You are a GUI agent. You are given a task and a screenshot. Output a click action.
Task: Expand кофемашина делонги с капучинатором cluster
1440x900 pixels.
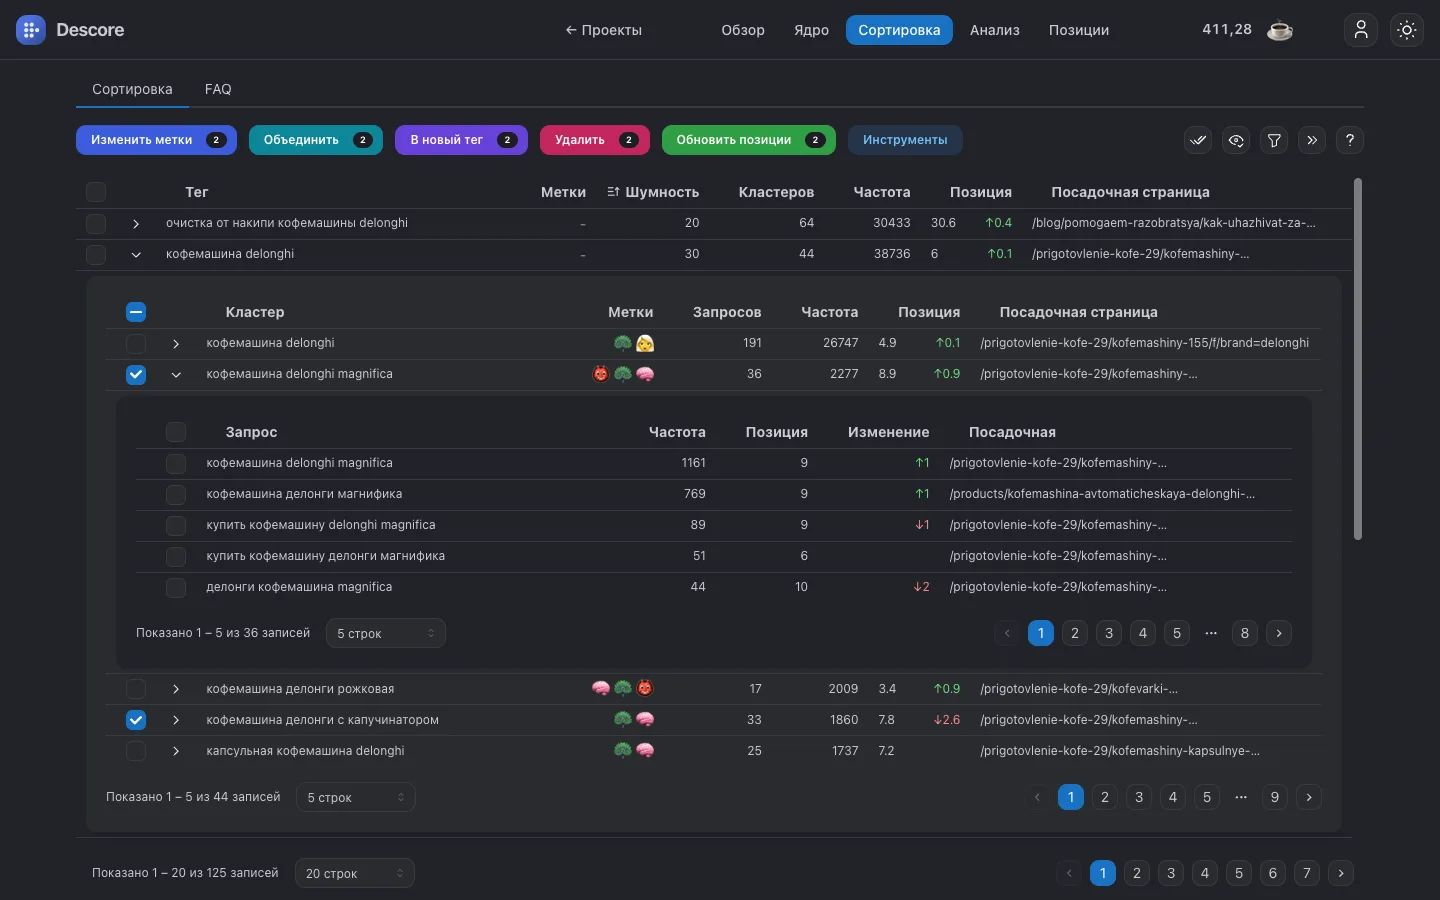(176, 719)
